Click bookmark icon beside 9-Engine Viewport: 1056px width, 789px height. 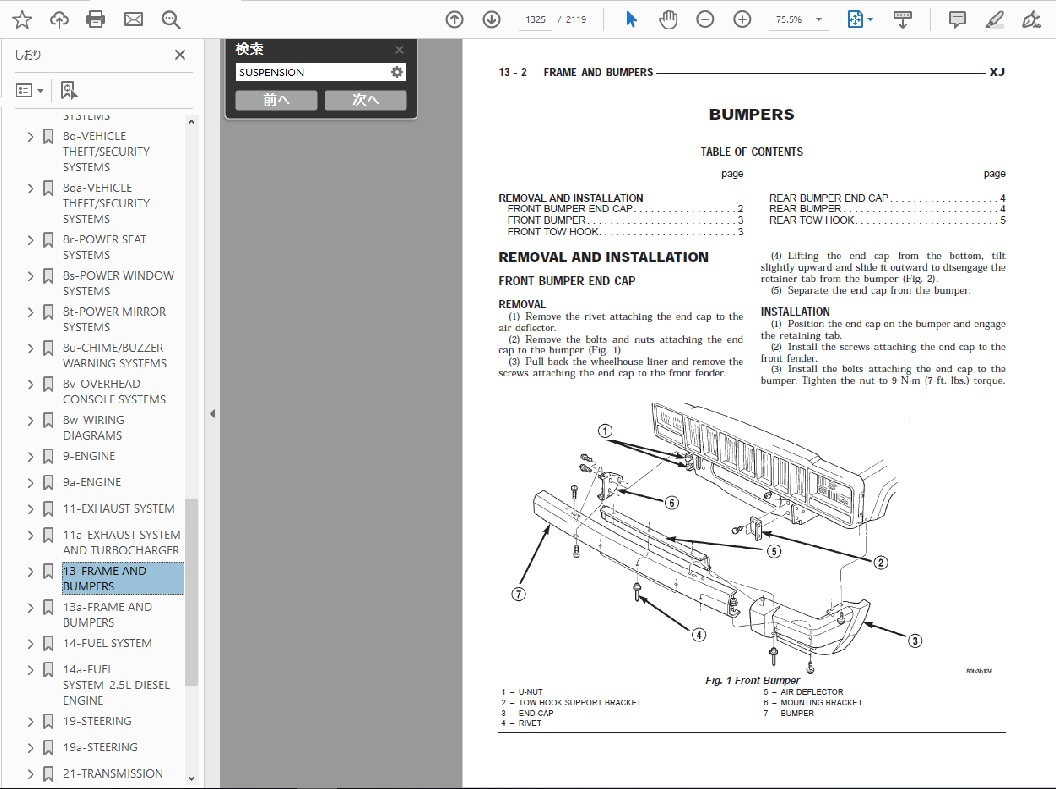[48, 456]
